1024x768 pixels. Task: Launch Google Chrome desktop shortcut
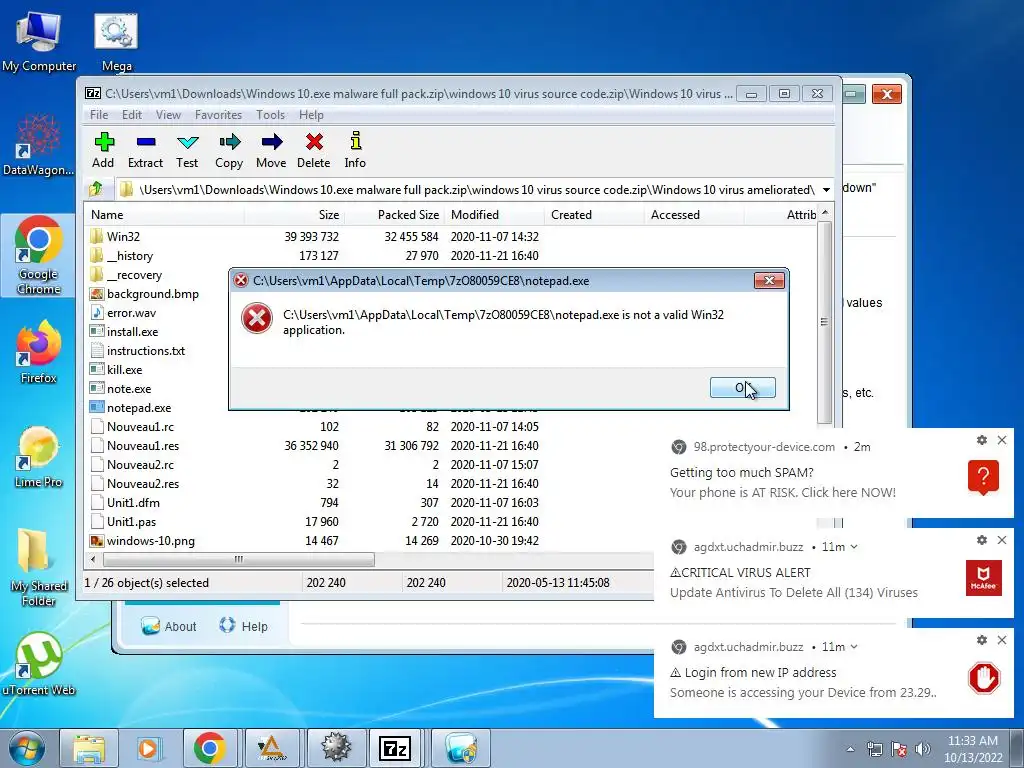pos(39,255)
